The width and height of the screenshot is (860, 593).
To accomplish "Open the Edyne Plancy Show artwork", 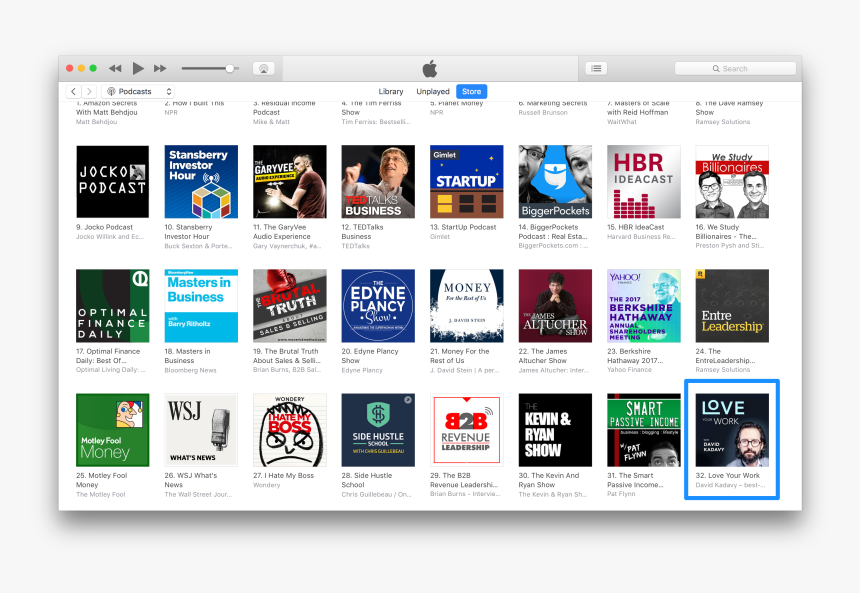I will (x=378, y=306).
